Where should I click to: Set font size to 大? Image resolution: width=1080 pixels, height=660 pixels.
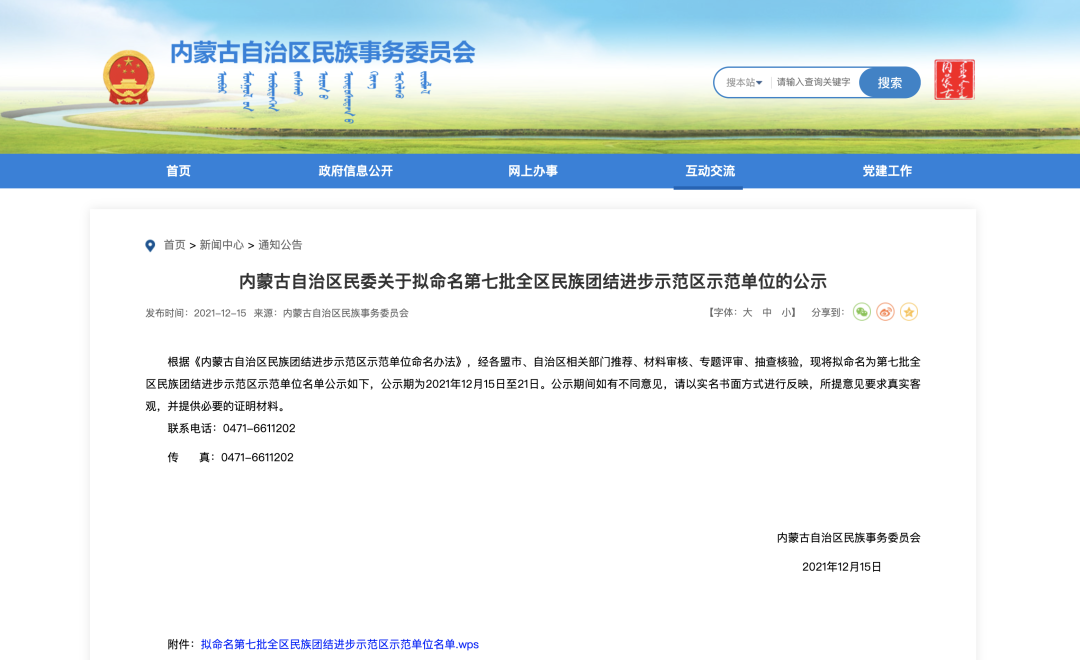tap(747, 313)
